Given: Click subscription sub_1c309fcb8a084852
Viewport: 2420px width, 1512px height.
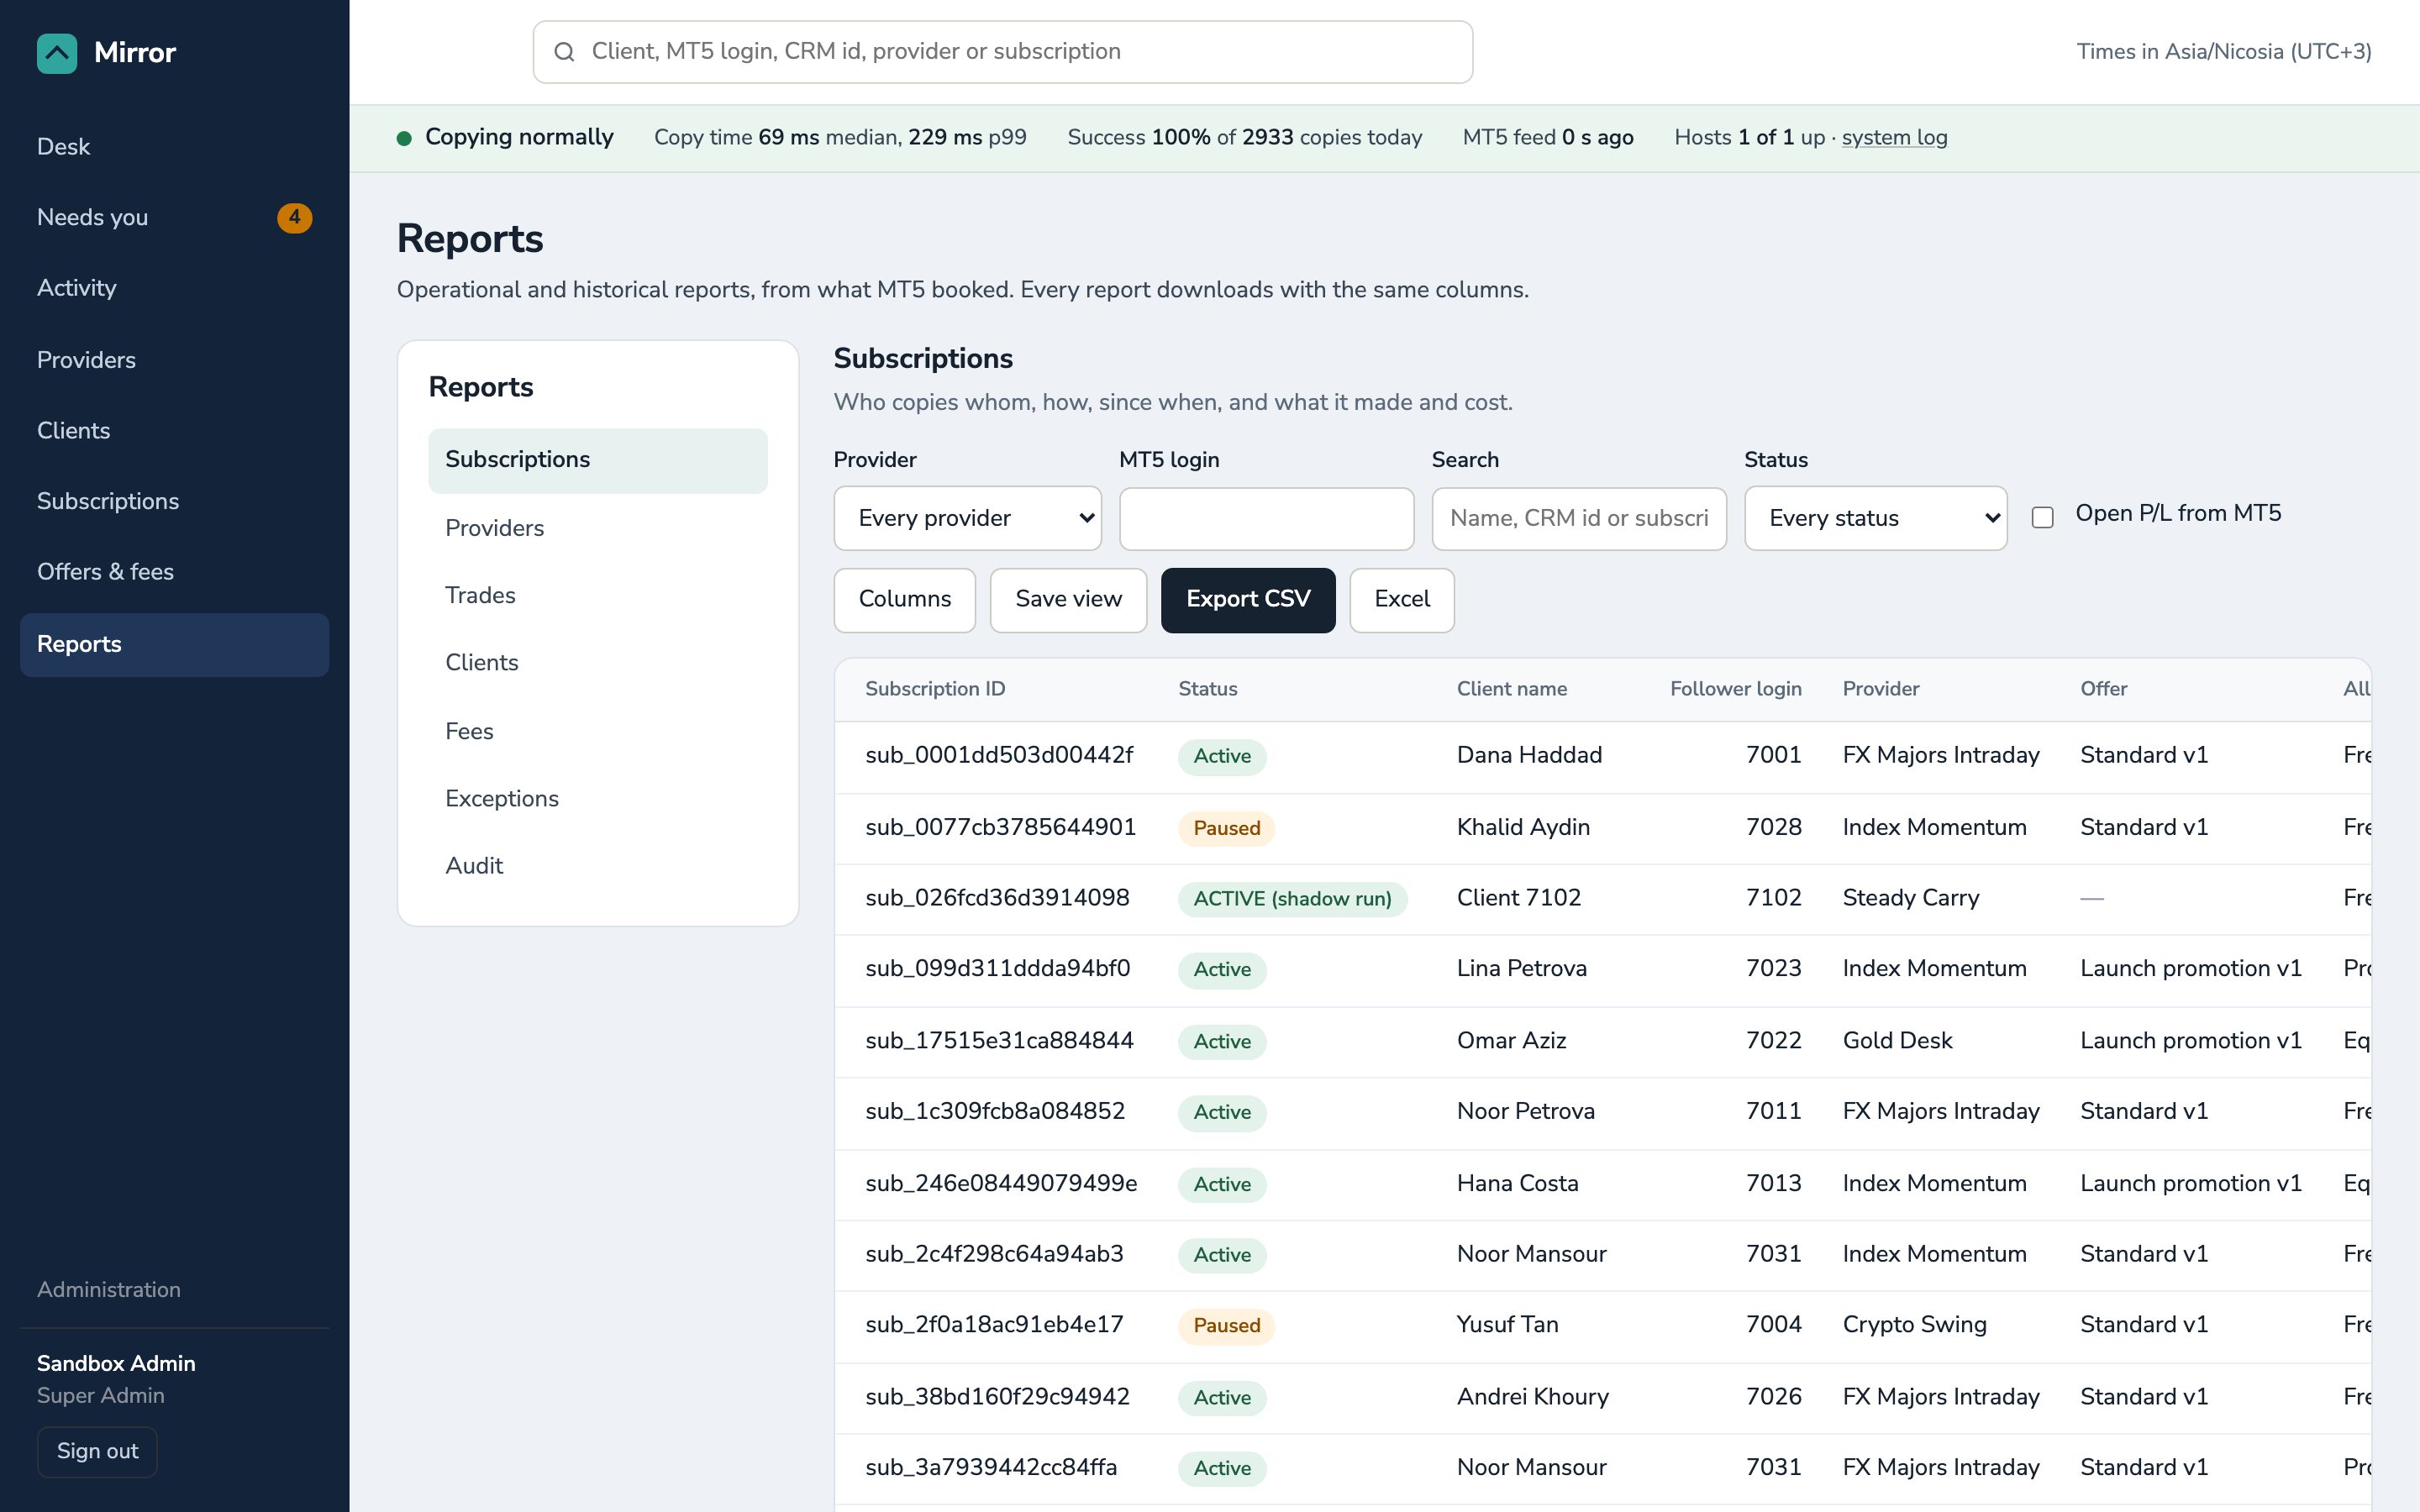Looking at the screenshot, I should pyautogui.click(x=995, y=1112).
